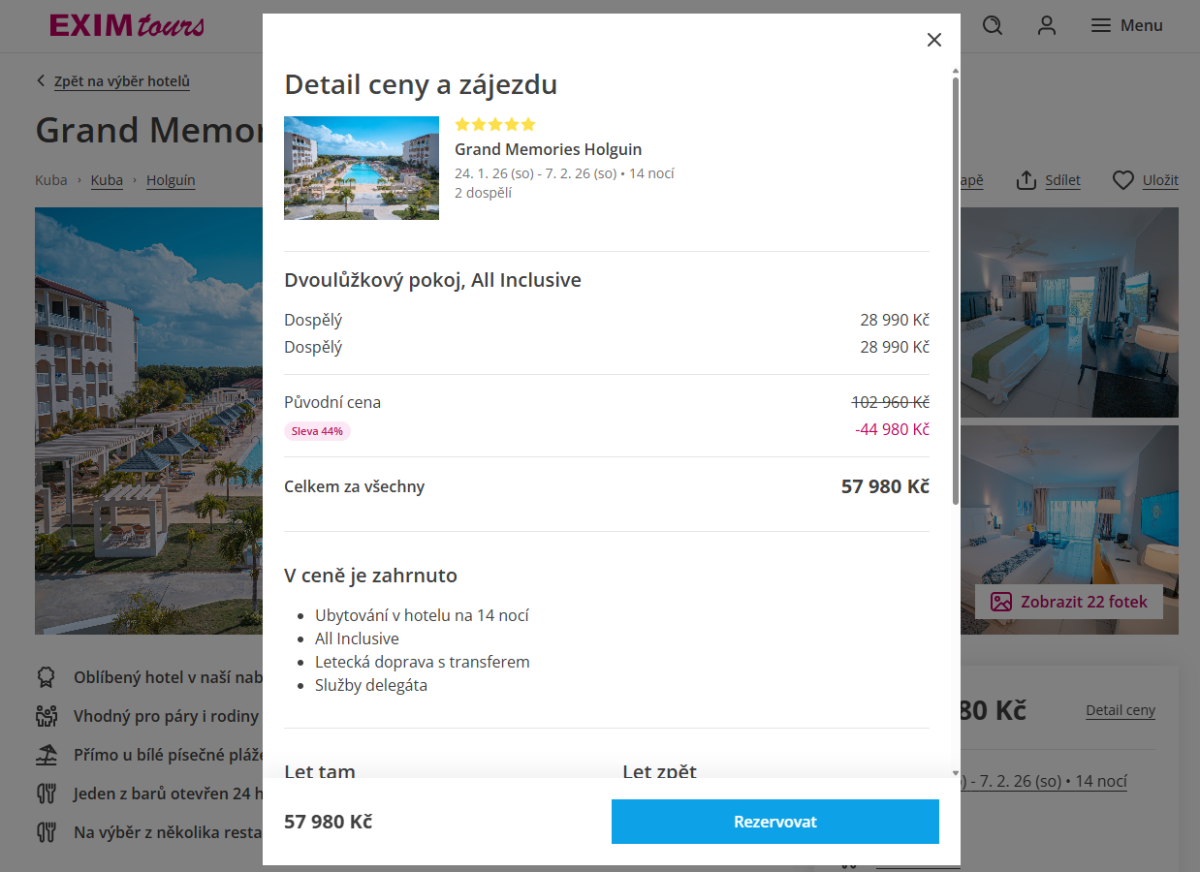1200x872 pixels.
Task: Open the user account icon
Action: [1046, 26]
